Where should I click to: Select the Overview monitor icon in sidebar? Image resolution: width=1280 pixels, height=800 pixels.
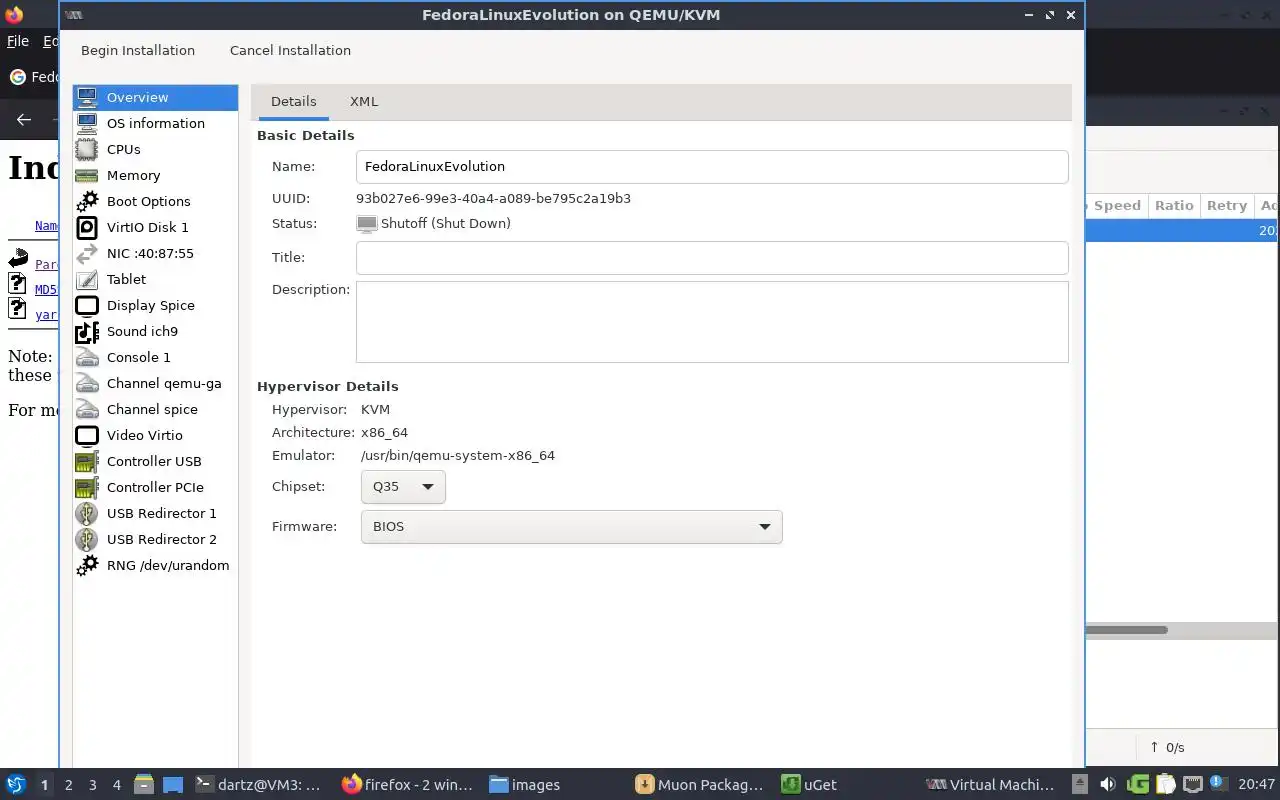(87, 97)
